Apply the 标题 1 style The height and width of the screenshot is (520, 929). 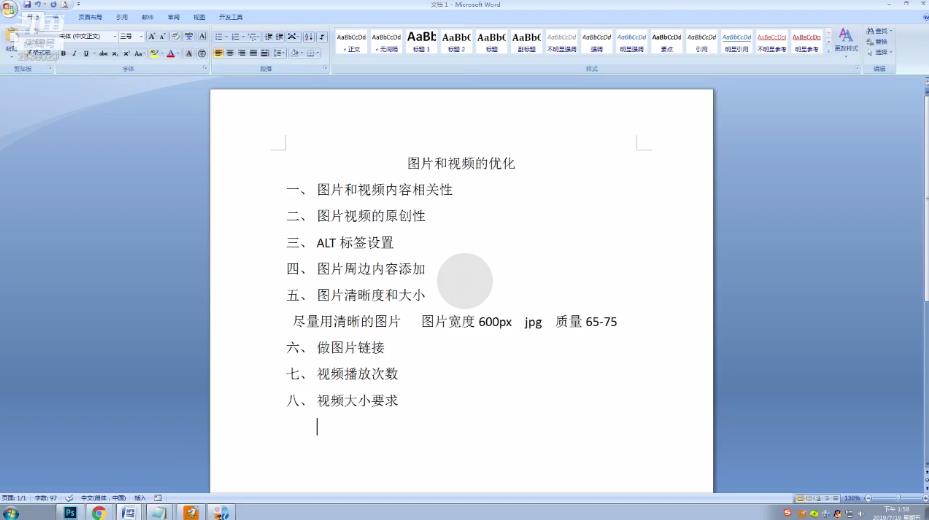point(421,41)
